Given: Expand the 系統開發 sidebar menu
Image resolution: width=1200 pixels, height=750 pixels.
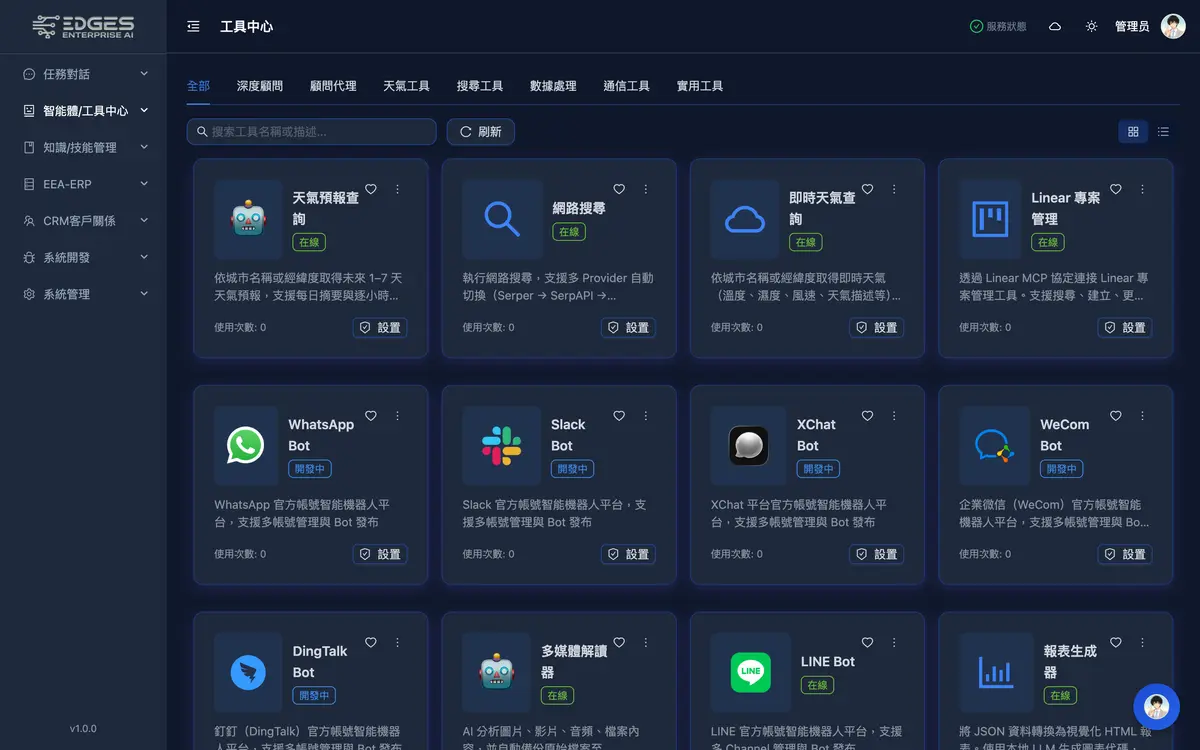Looking at the screenshot, I should 83,257.
